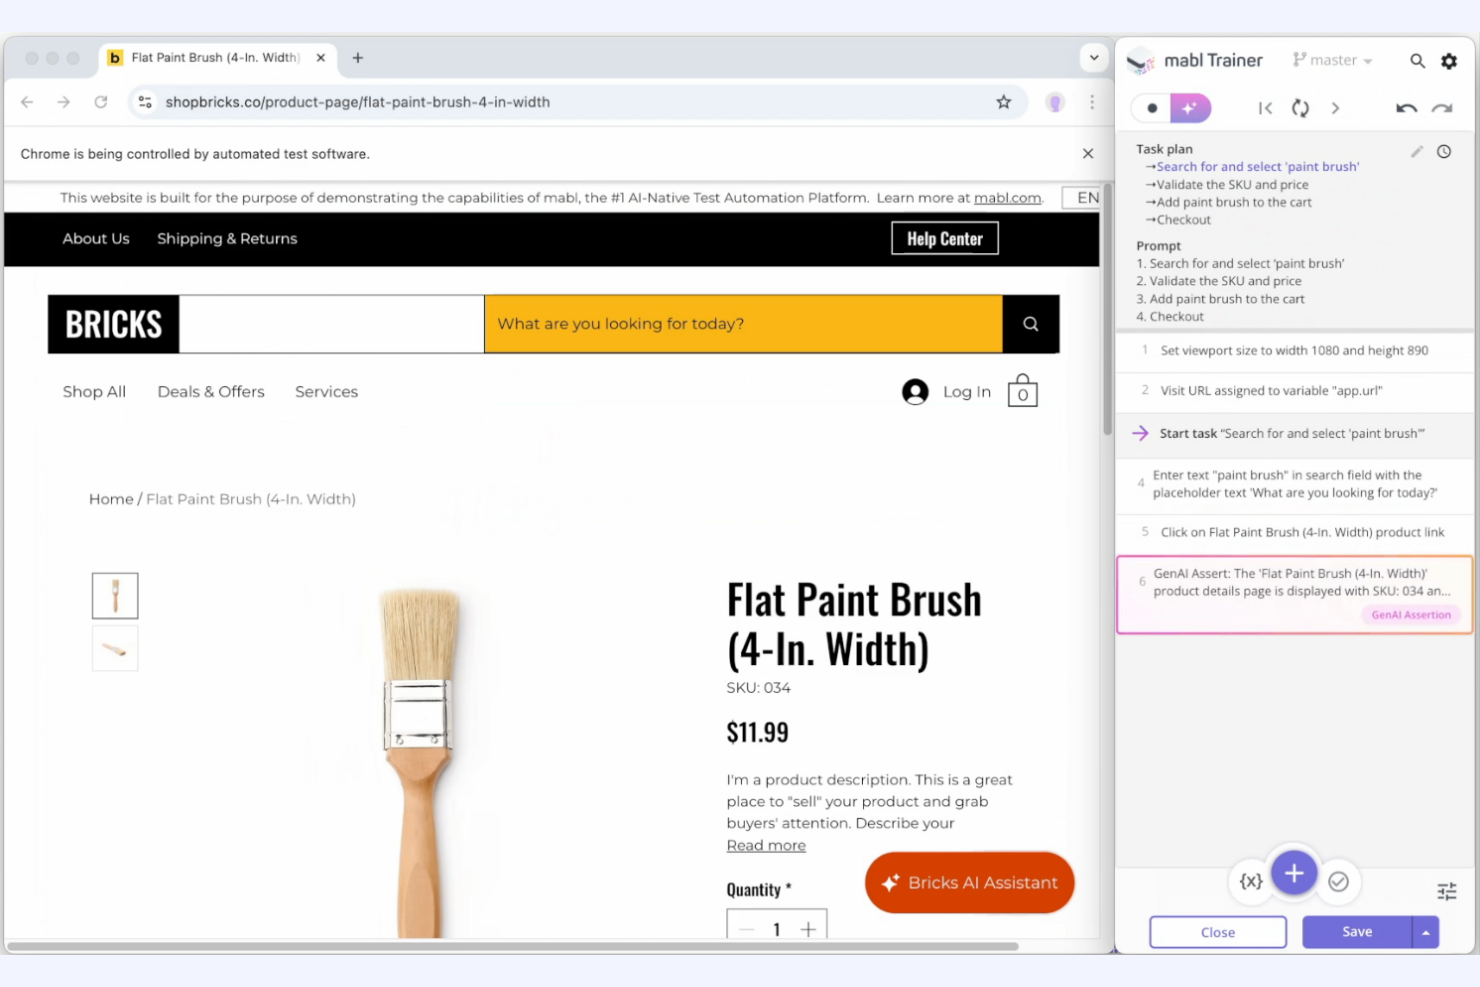Screen dimensions: 1480x987
Task: Select the Flat Paint Brush browser tab
Action: tap(212, 57)
